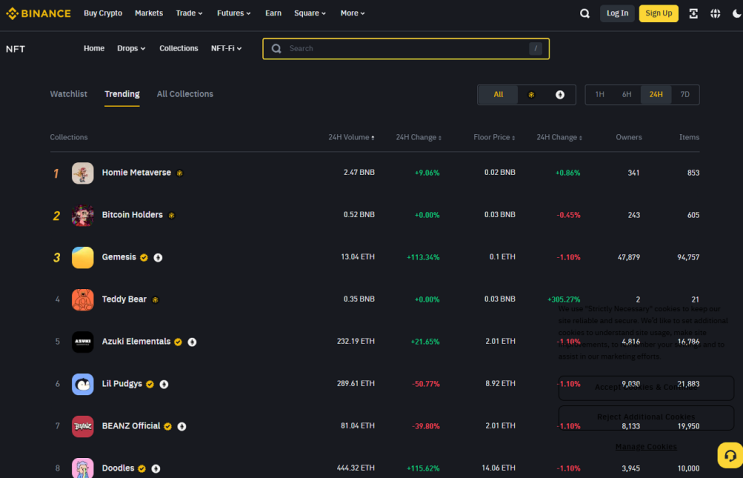Click Doodles collection avatar

(x=82, y=468)
